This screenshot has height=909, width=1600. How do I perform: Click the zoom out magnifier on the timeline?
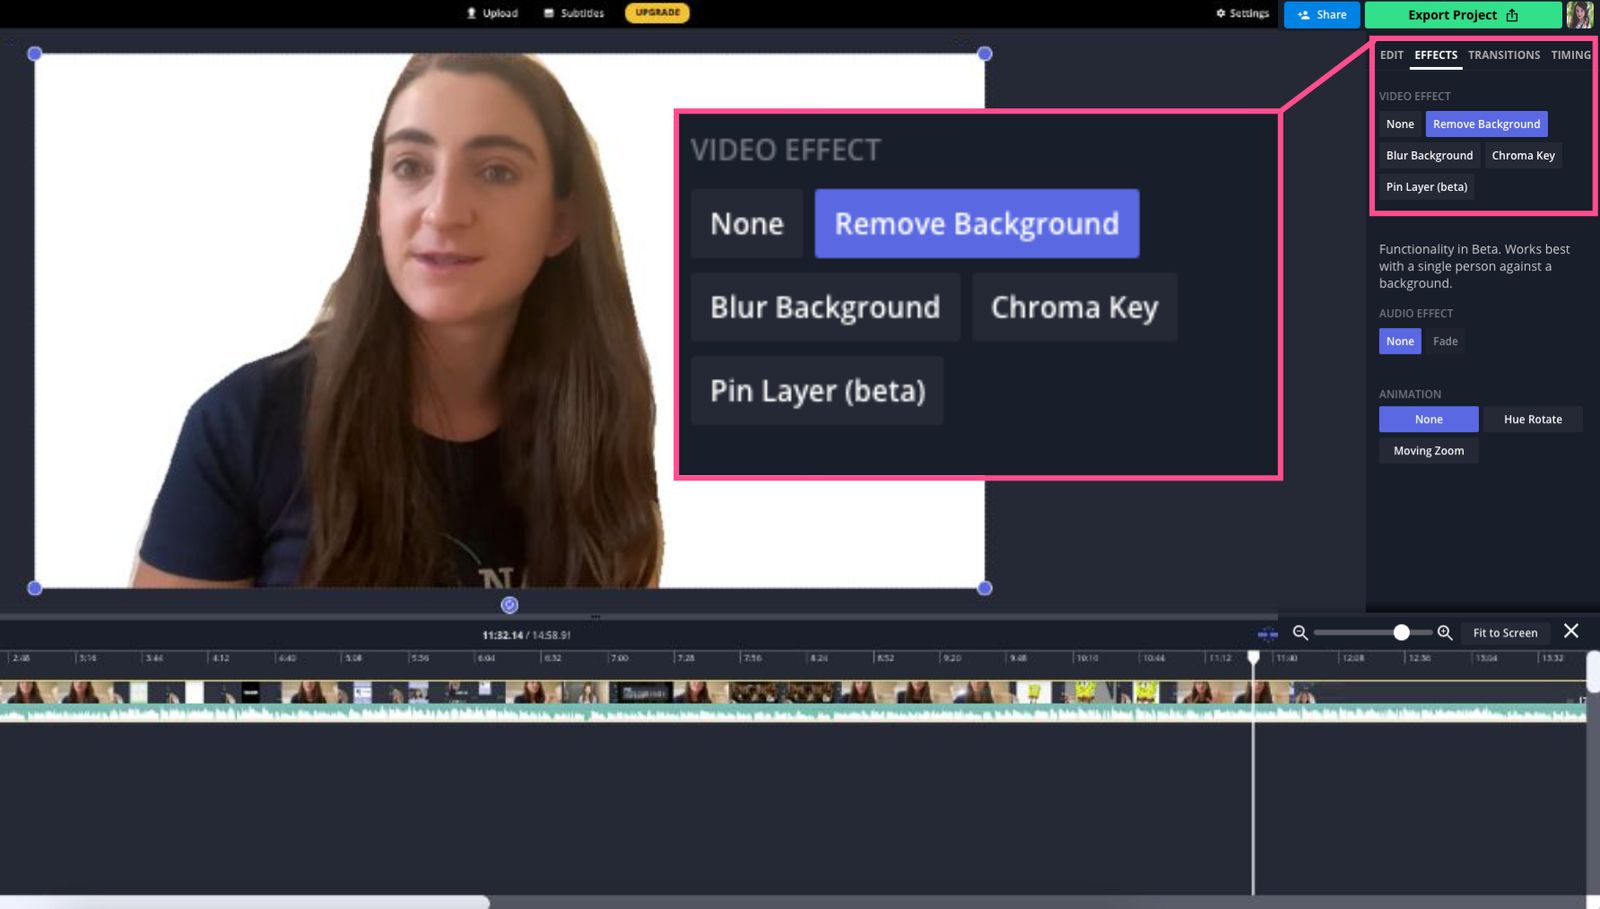click(x=1299, y=632)
